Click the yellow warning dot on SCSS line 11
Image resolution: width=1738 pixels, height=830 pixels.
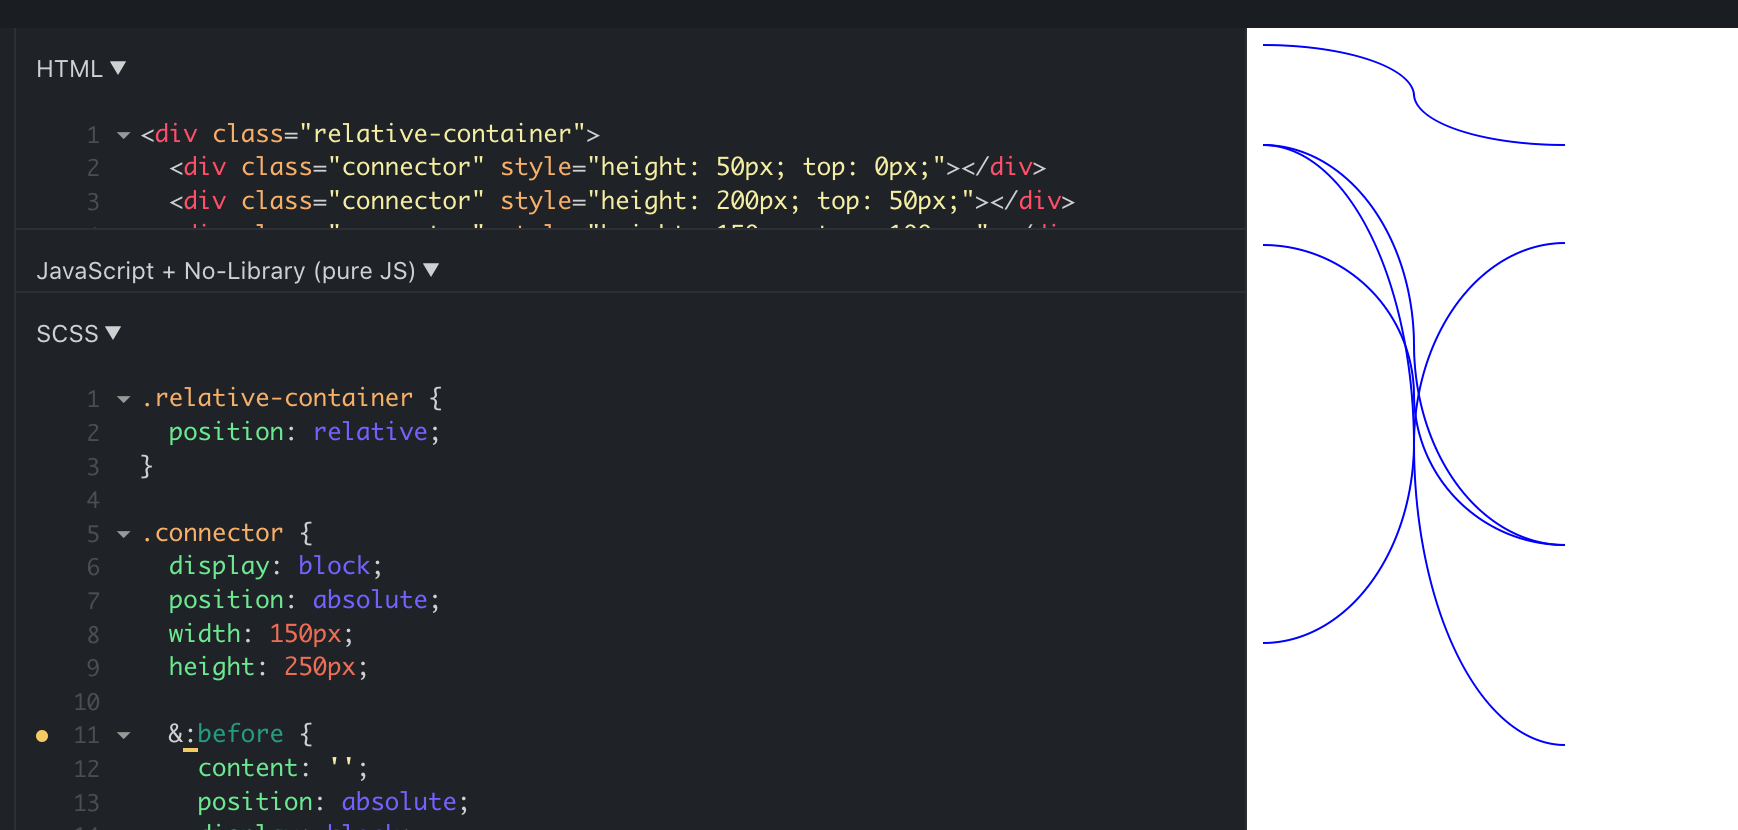(x=42, y=736)
